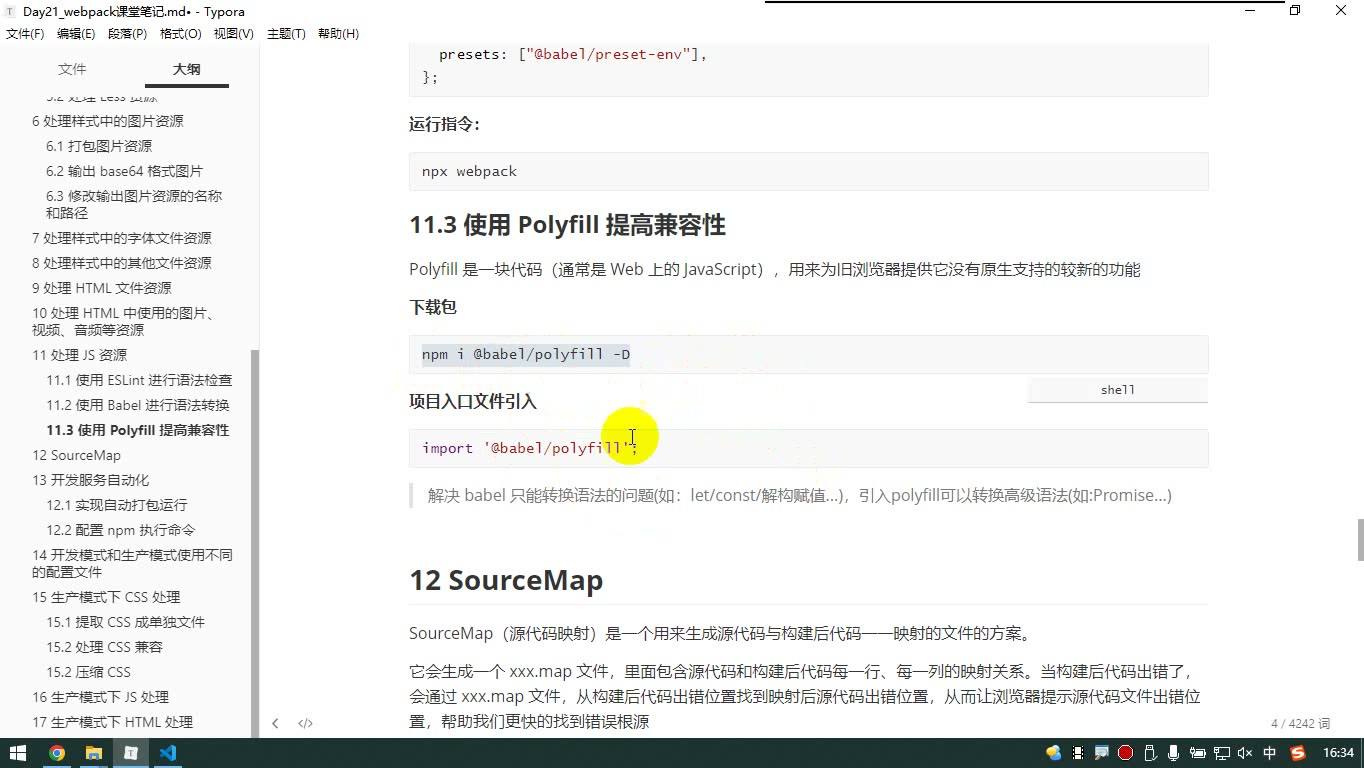The height and width of the screenshot is (768, 1364).
Task: Open the Sogou input tray icon
Action: (1298, 753)
